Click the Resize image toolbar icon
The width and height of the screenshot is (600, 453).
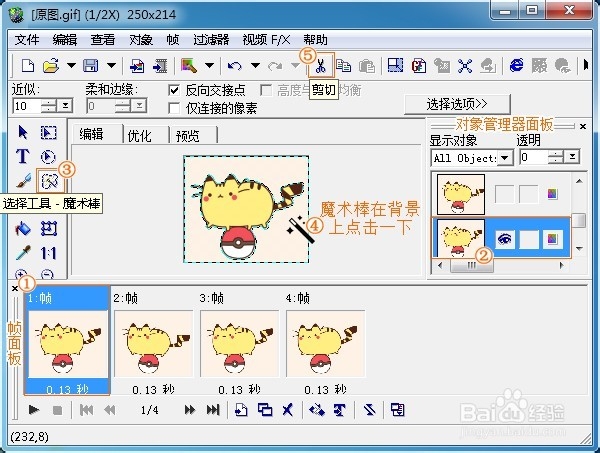tap(395, 66)
